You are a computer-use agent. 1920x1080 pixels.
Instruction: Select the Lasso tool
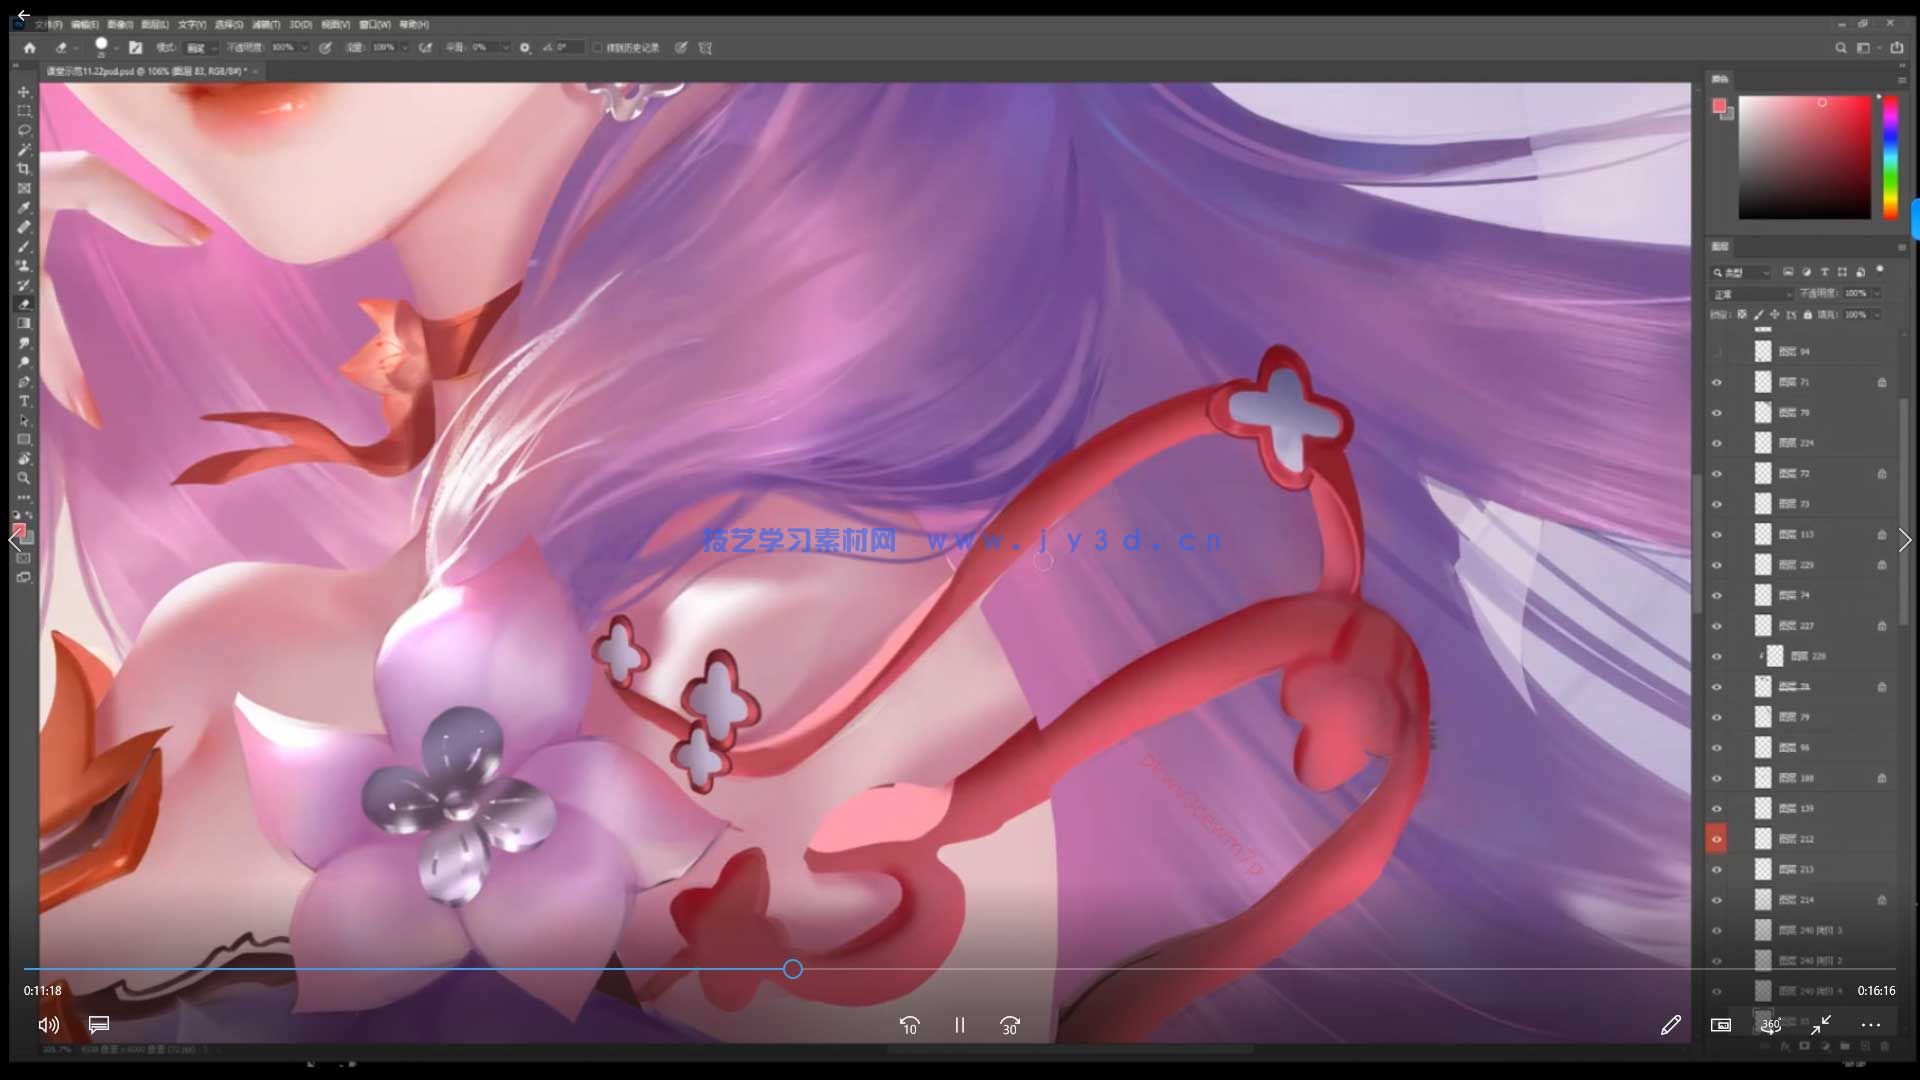[x=24, y=130]
